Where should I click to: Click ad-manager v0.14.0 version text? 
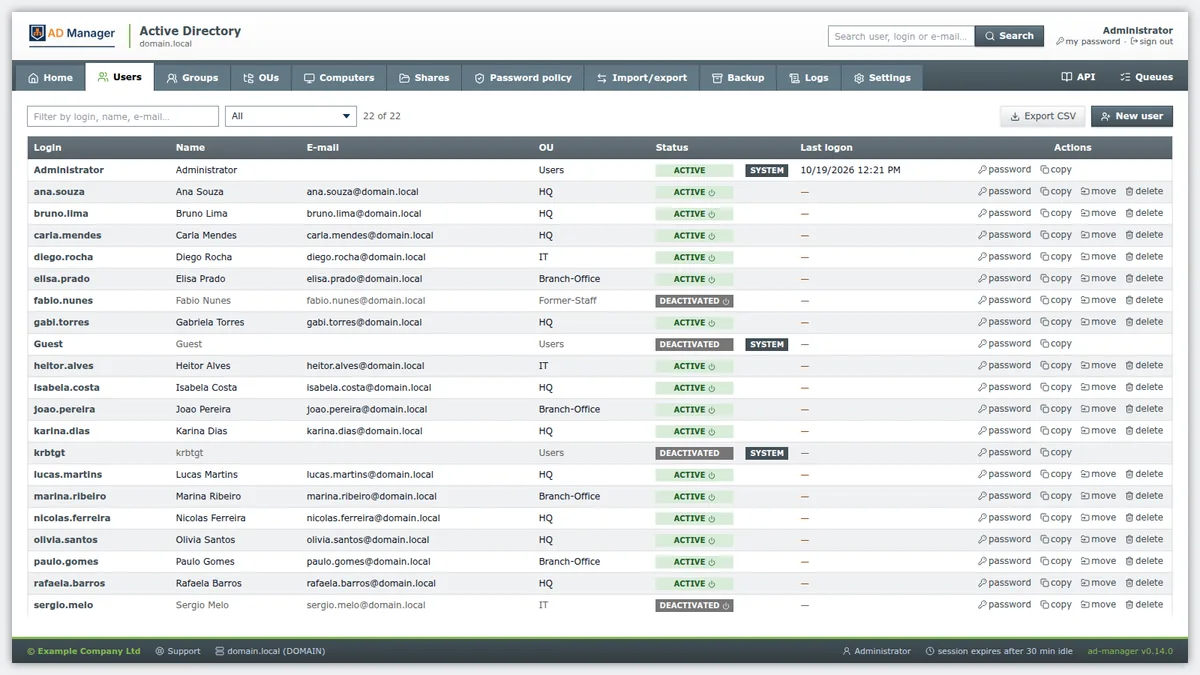[x=1130, y=651]
